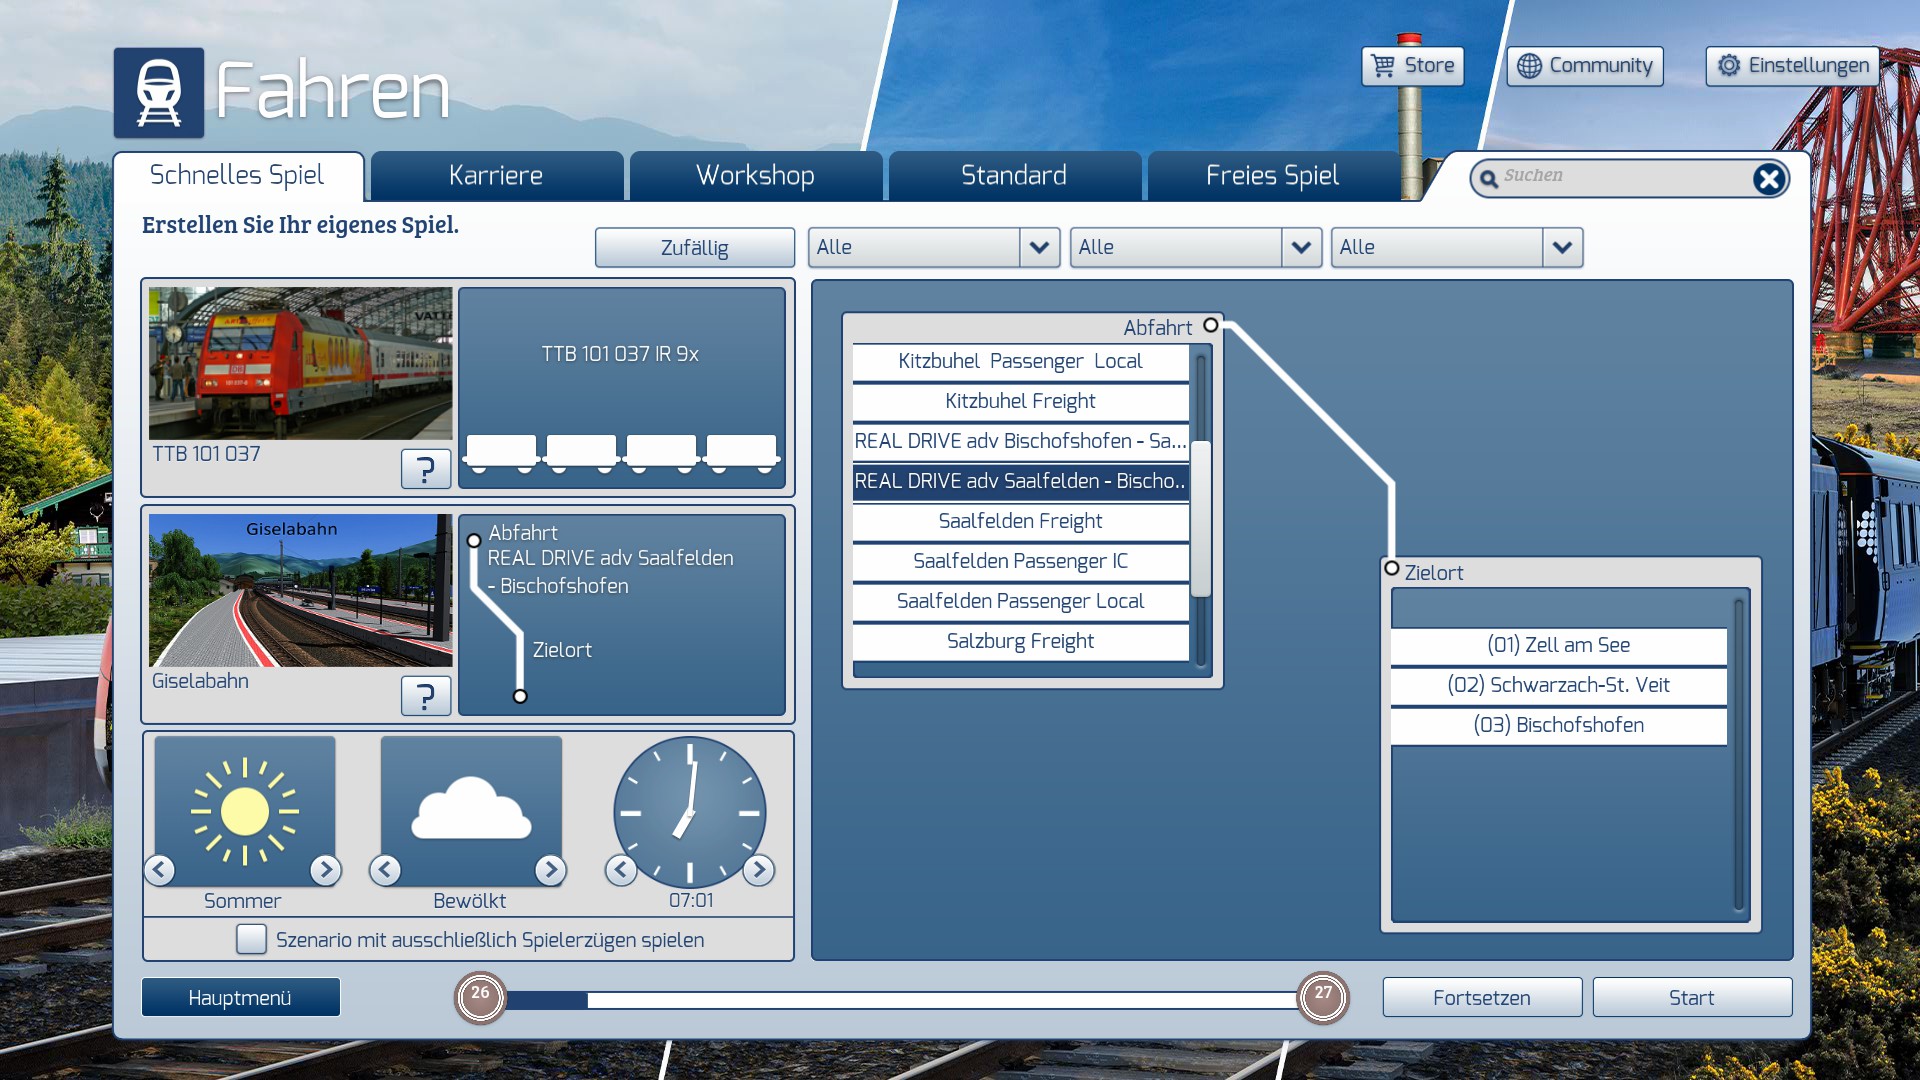Set clock time earlier with left arrow

tap(621, 870)
